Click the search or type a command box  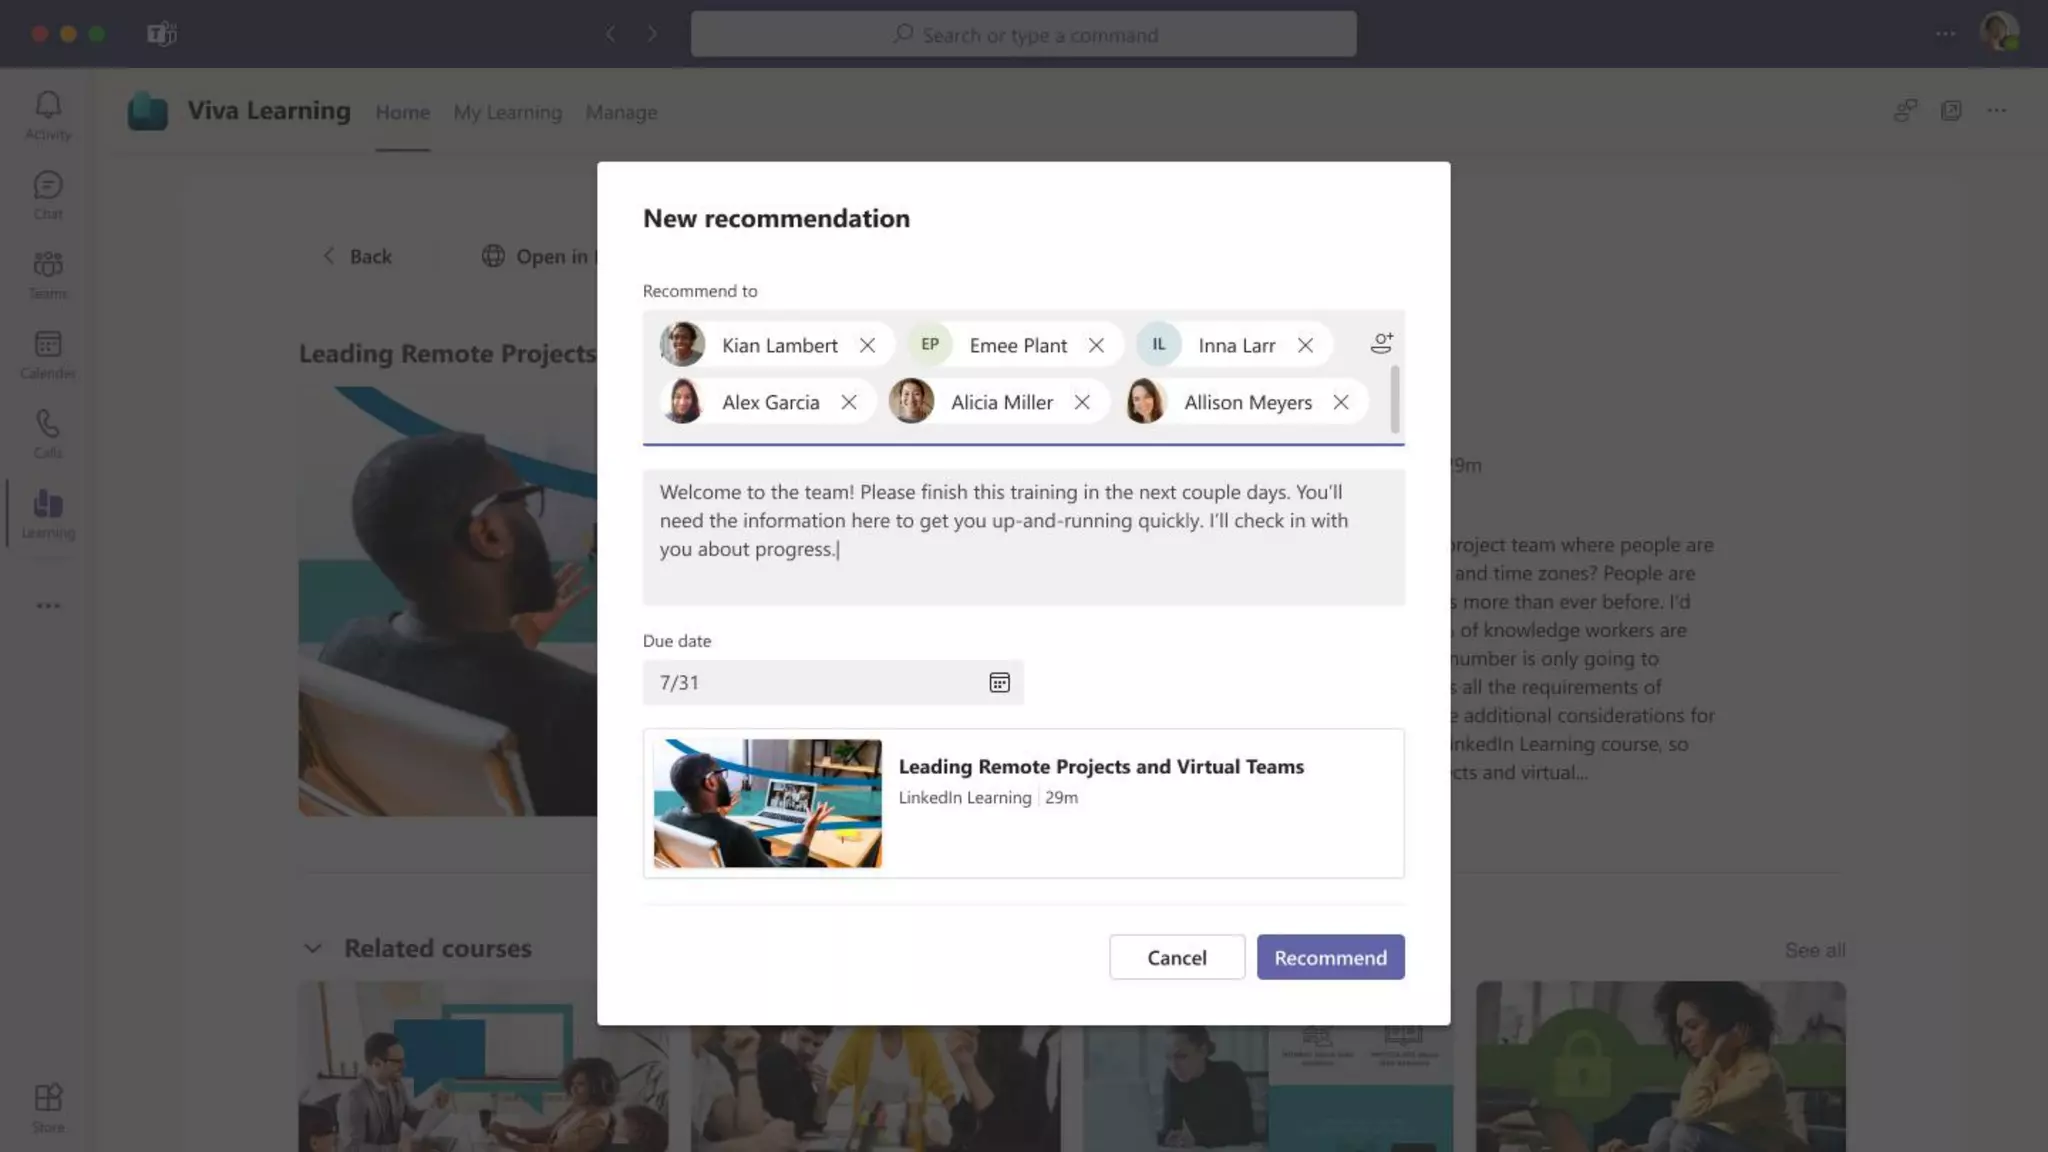[1023, 35]
